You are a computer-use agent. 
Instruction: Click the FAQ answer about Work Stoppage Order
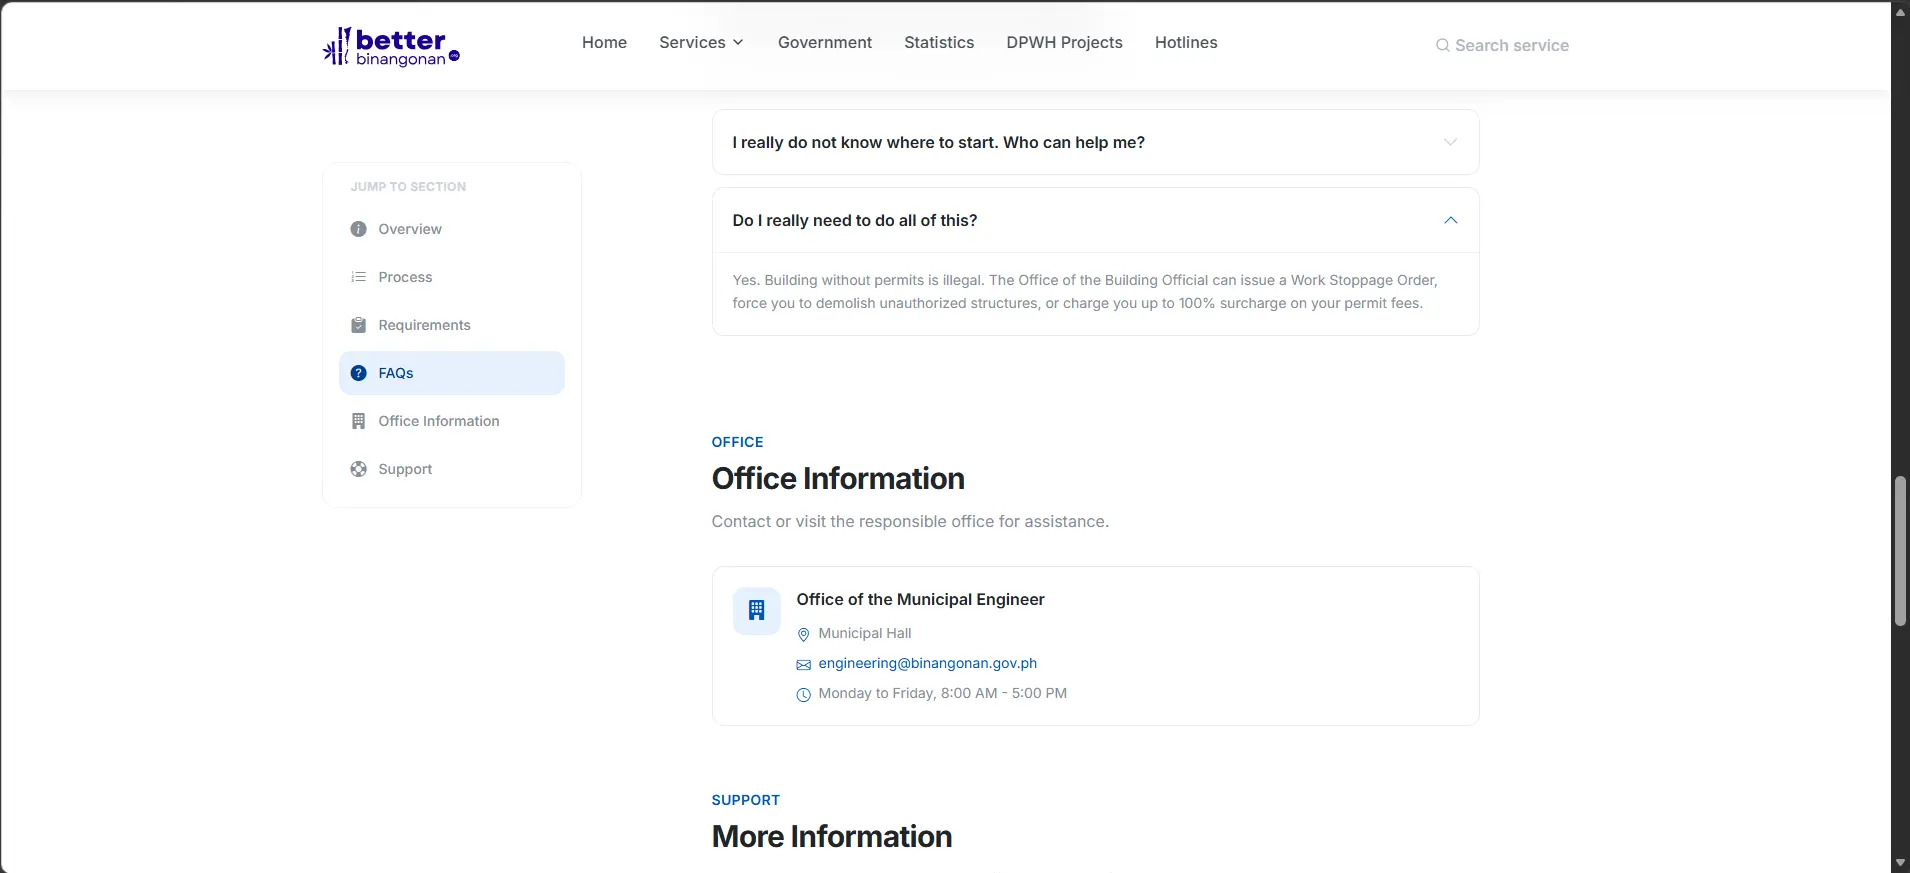point(1085,292)
